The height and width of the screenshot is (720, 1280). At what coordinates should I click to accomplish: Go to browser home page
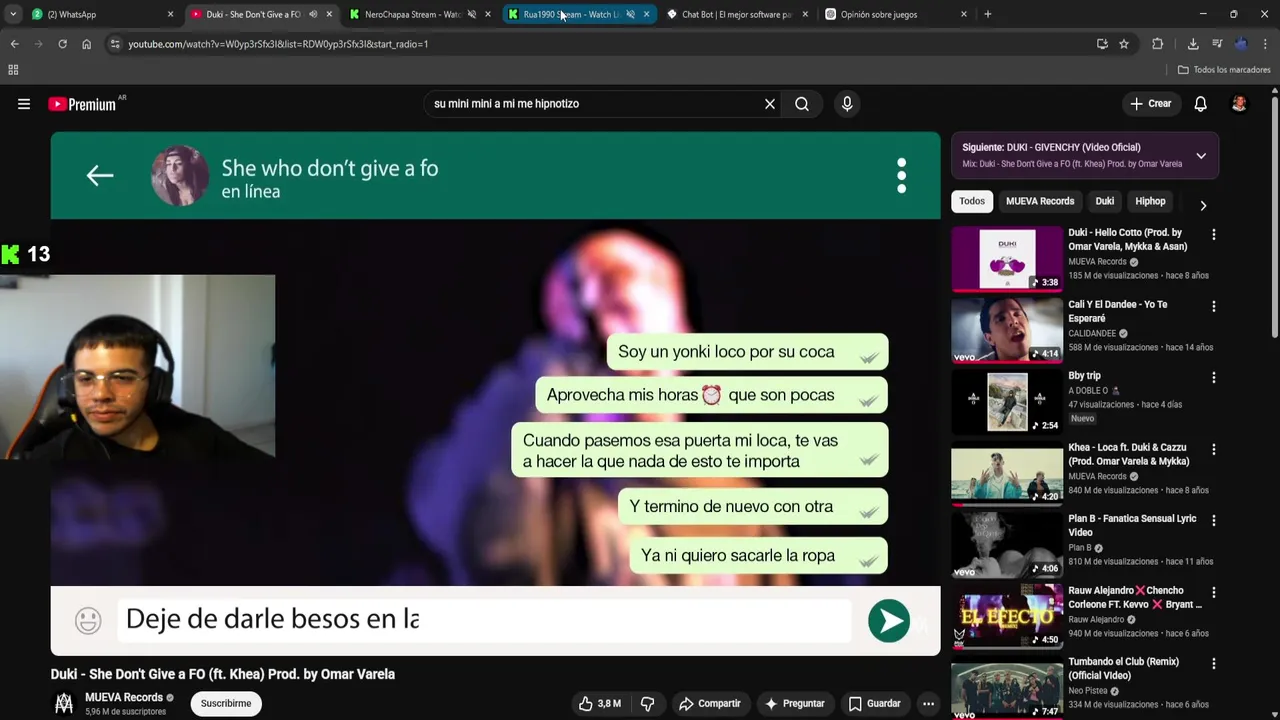[x=86, y=44]
